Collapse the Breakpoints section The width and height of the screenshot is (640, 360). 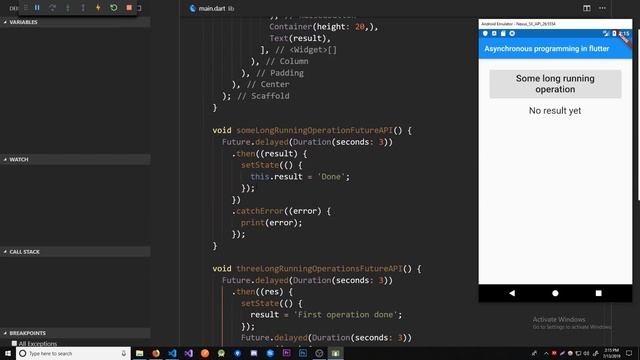point(75,333)
